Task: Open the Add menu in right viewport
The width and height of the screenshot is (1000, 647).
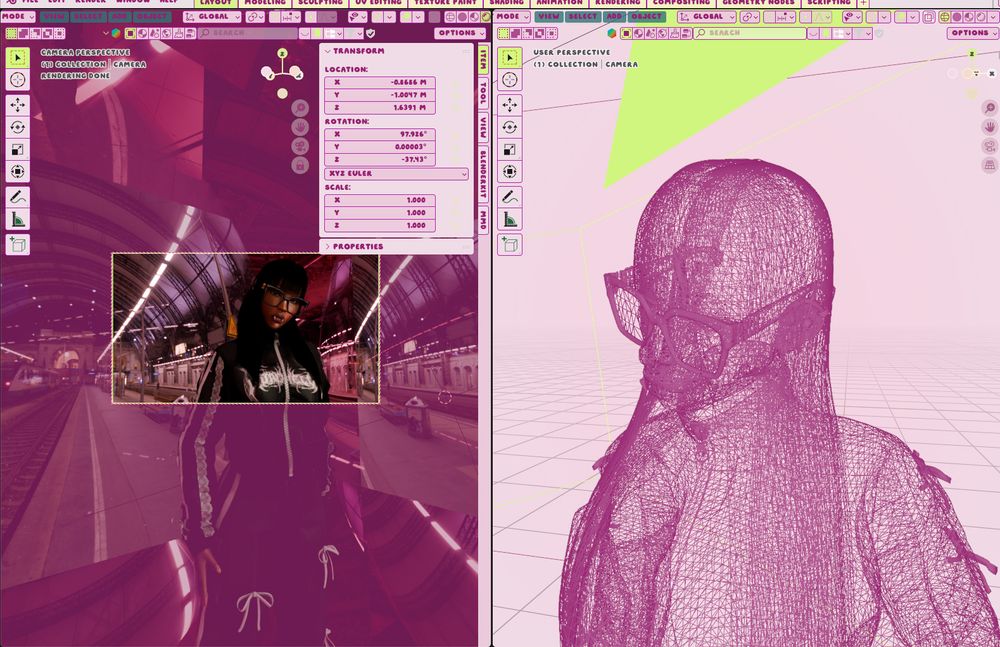Action: [x=614, y=17]
